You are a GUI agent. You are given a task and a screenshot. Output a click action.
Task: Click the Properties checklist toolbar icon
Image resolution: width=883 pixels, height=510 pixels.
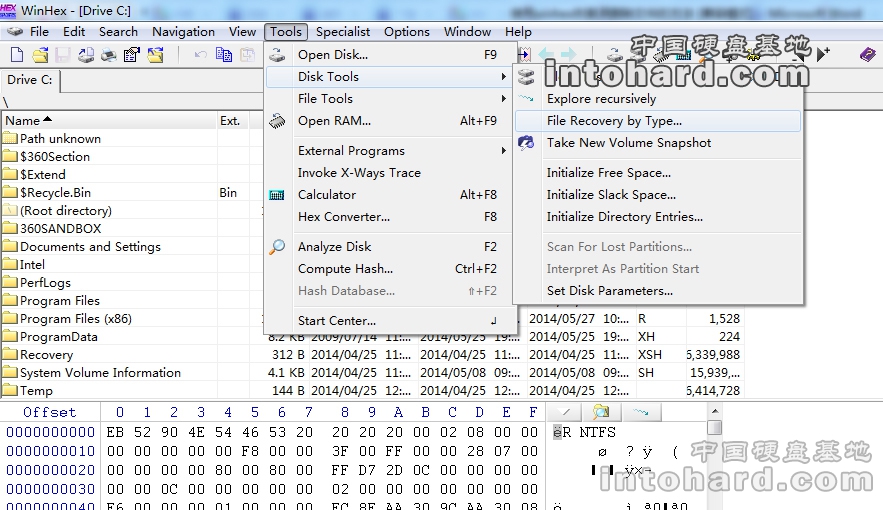132,55
